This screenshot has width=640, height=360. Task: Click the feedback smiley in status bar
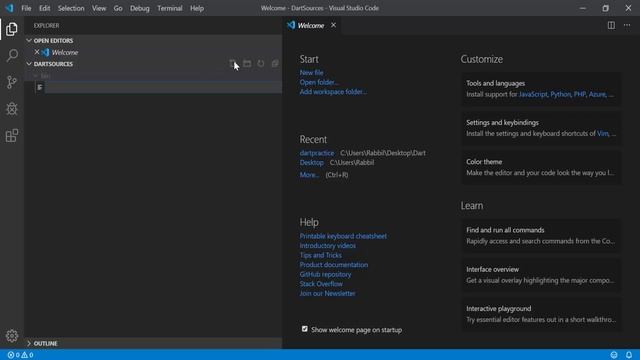pos(614,355)
